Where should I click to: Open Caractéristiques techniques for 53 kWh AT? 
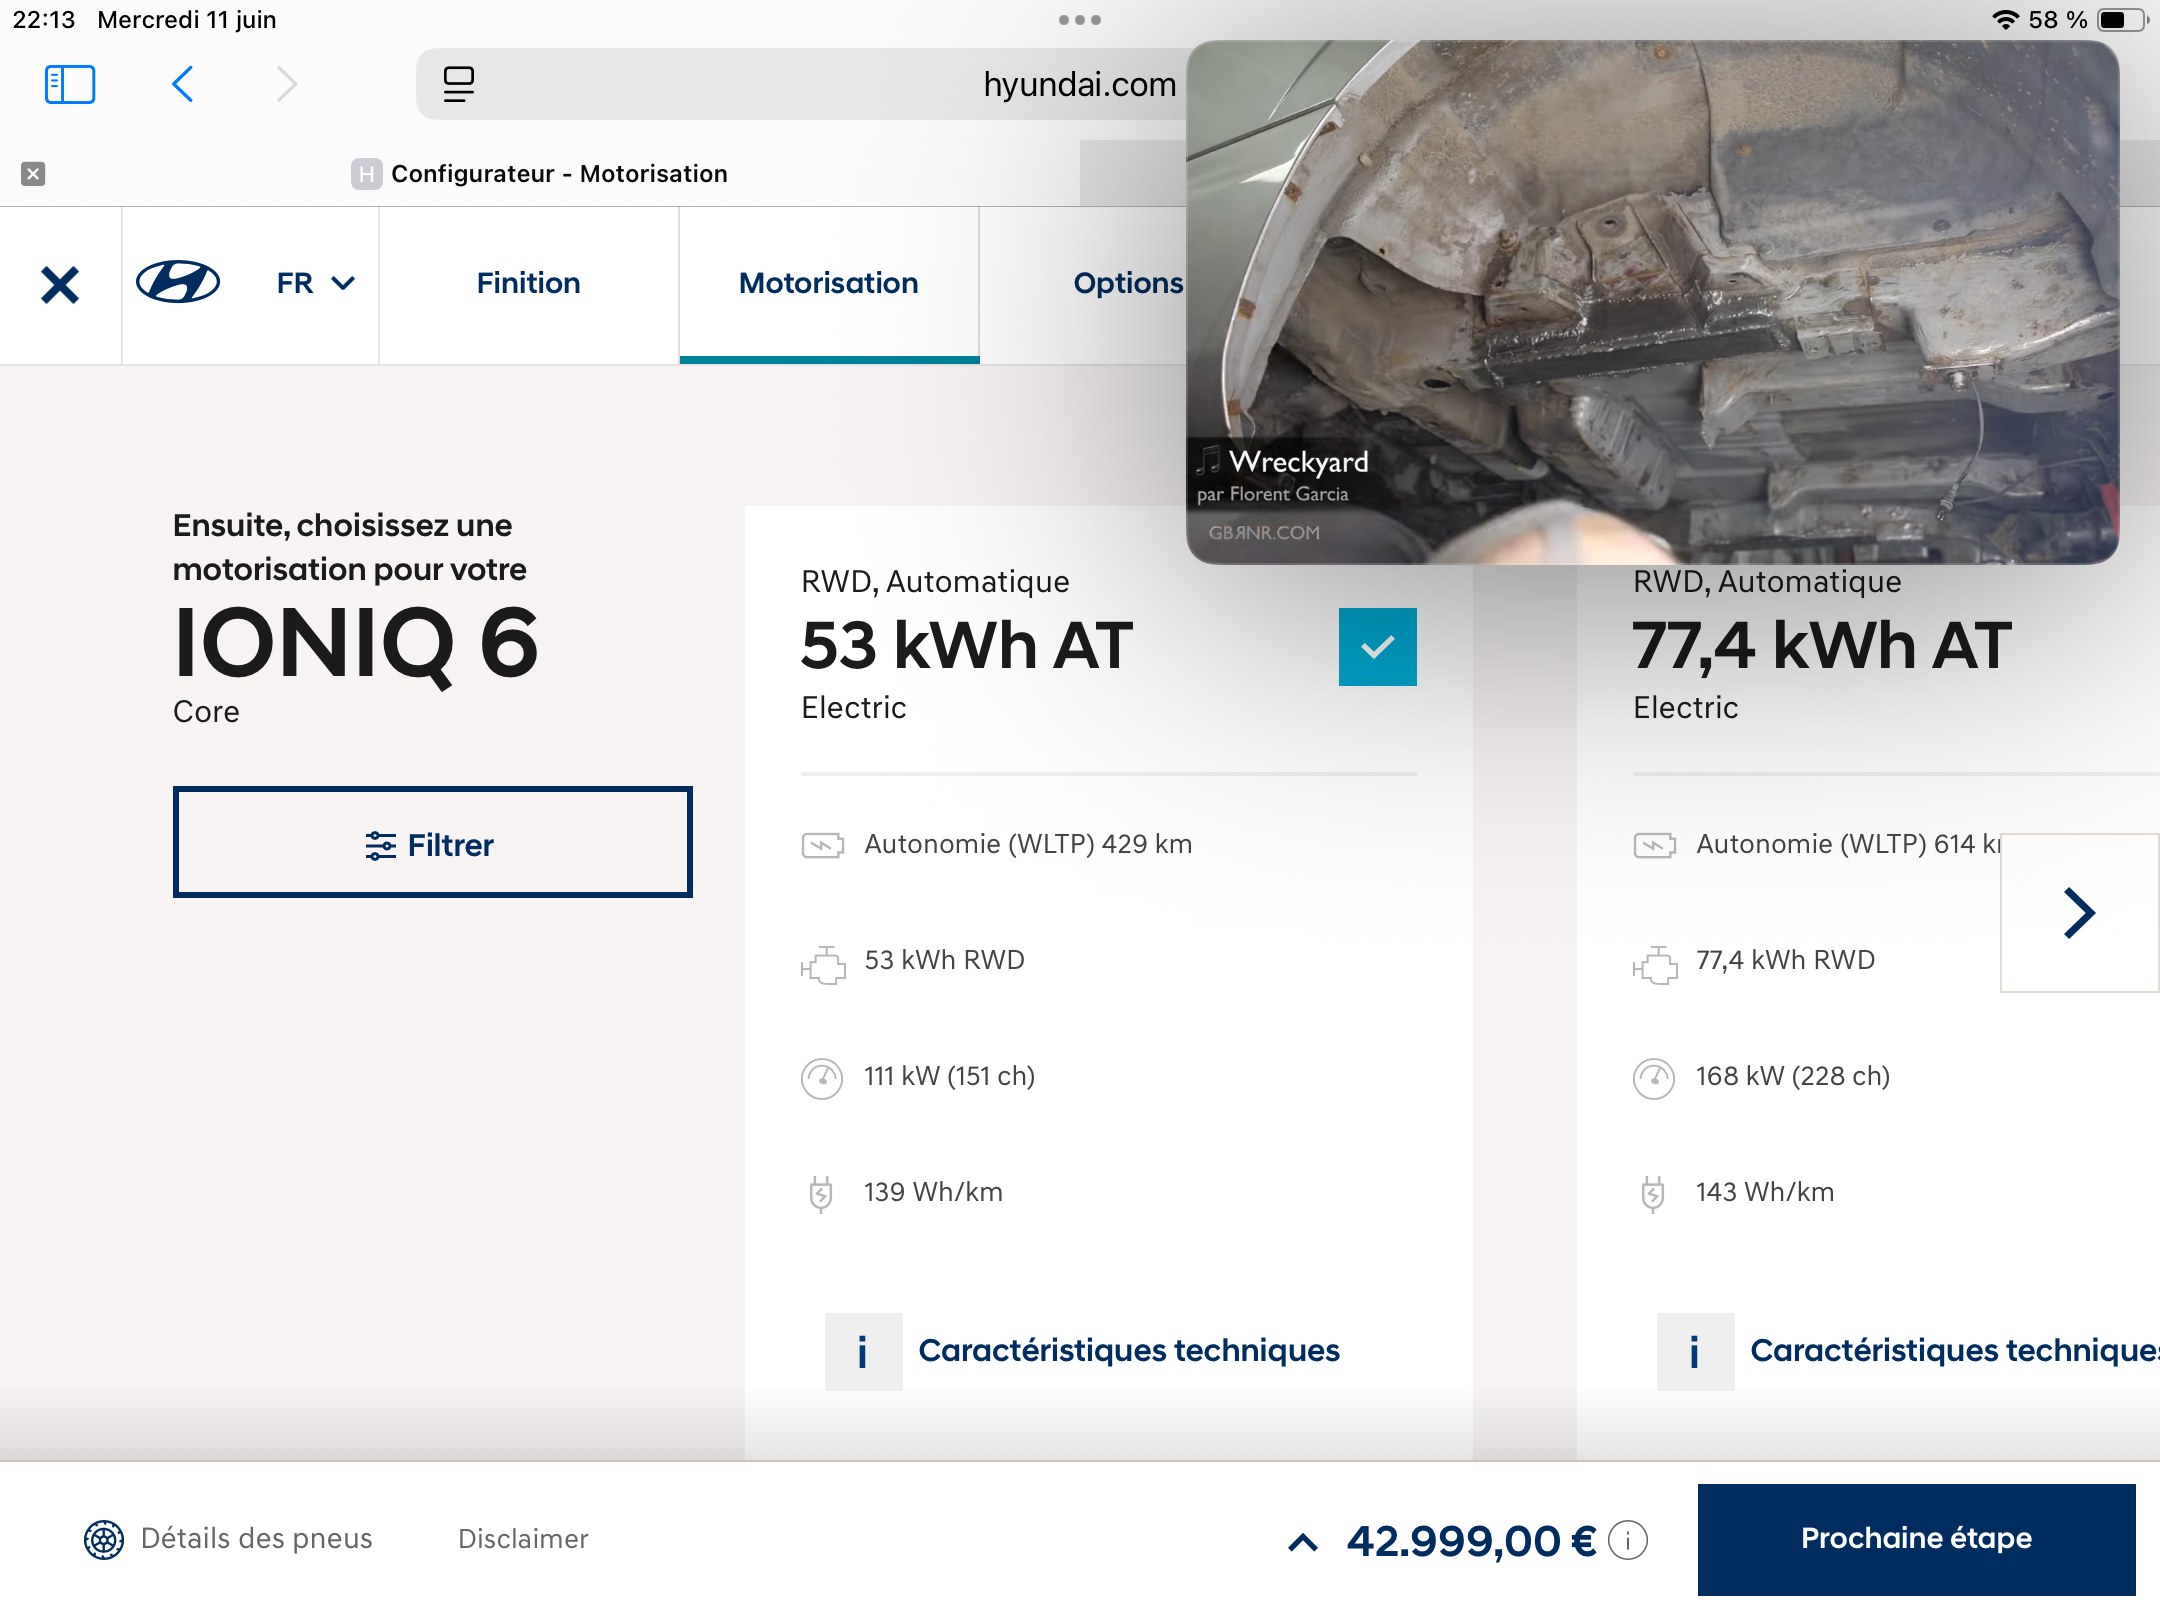[1129, 1350]
